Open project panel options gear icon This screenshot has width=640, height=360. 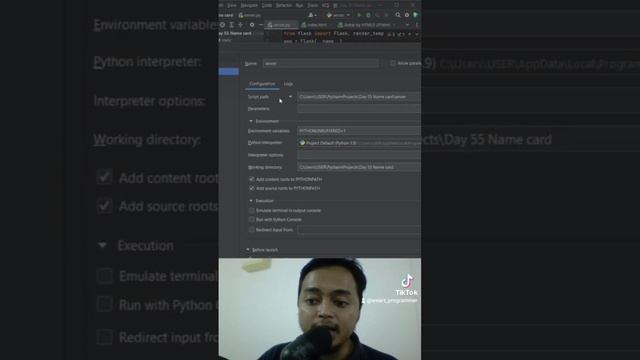252,25
